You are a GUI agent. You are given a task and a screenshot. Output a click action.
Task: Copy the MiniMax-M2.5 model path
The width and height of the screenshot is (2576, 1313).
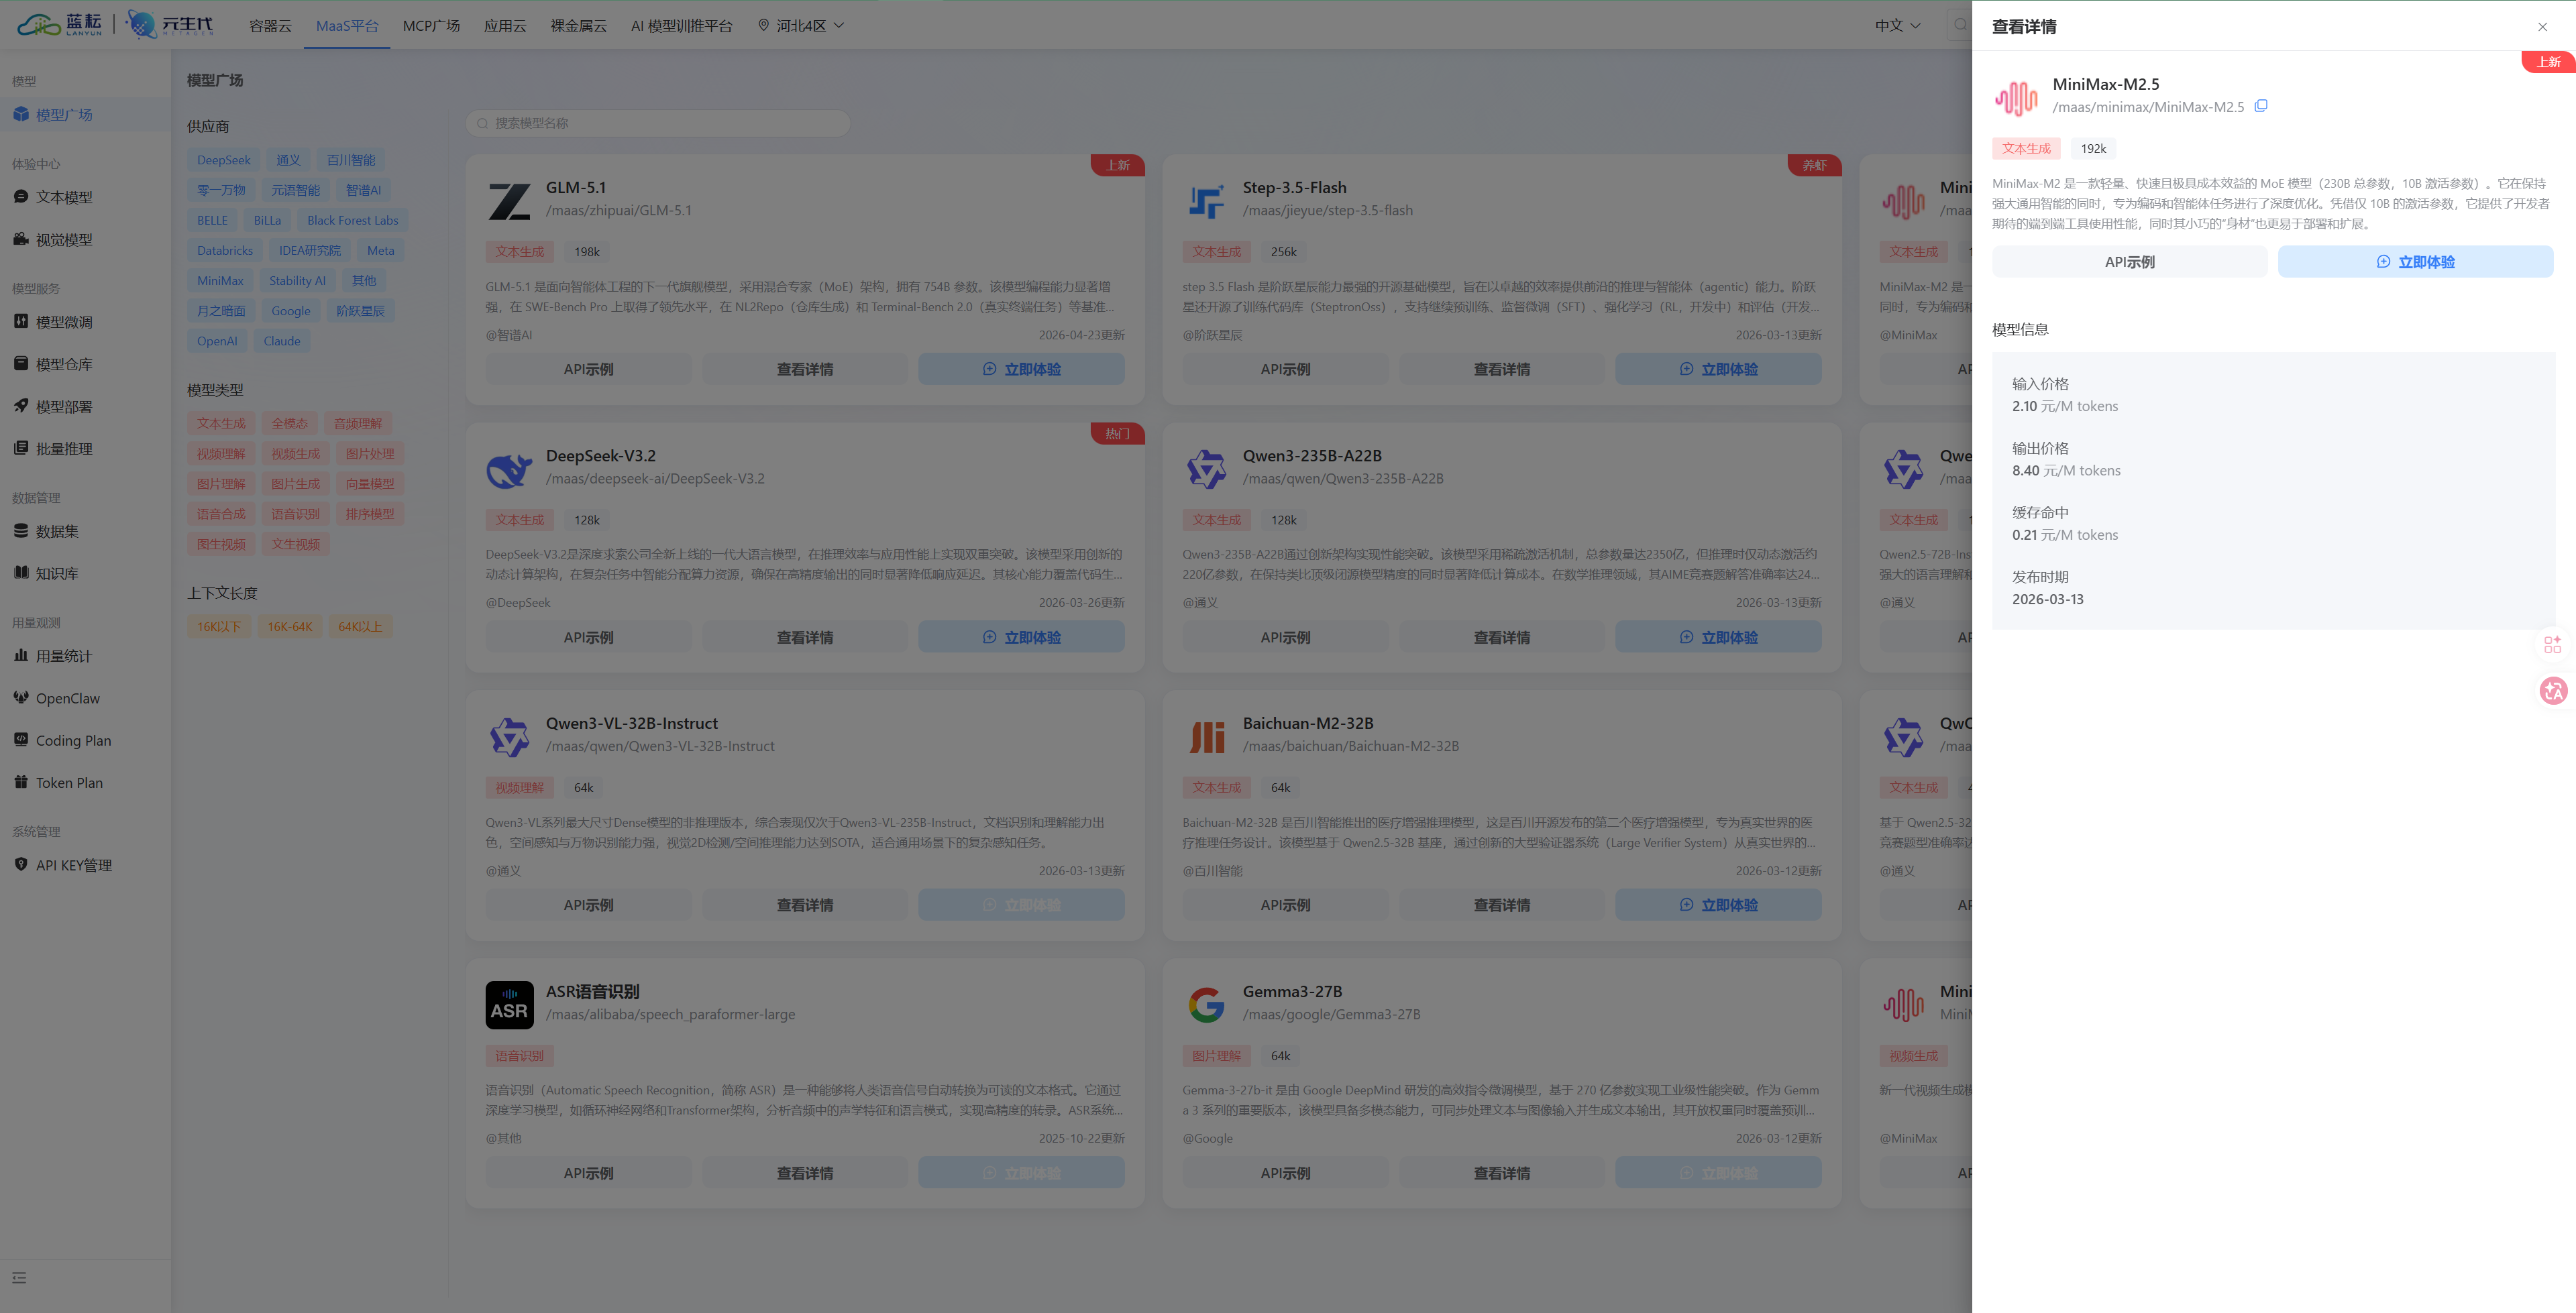(x=2261, y=106)
